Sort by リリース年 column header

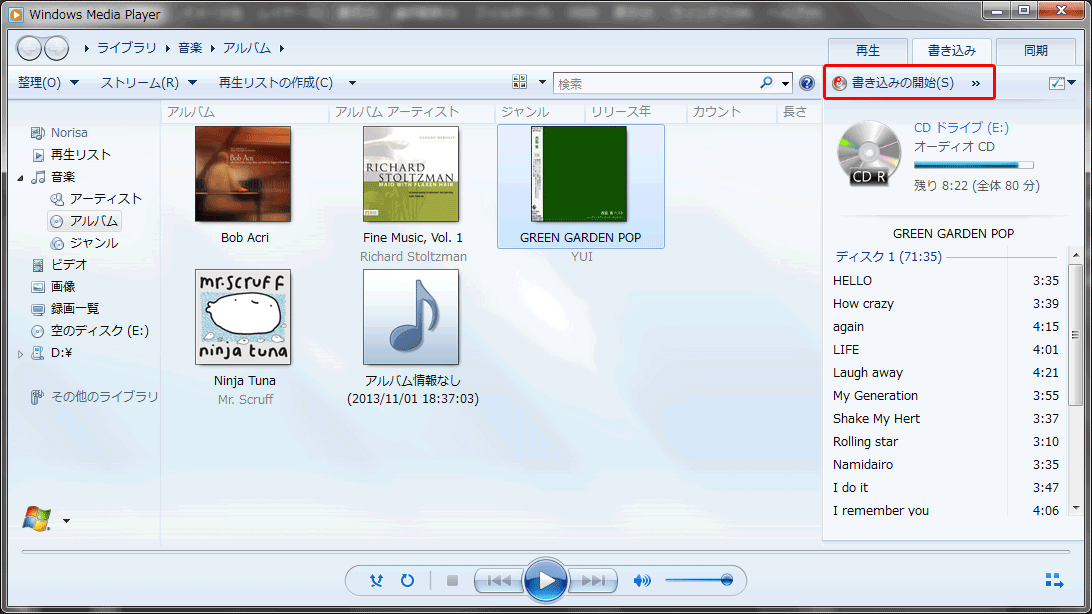[621, 111]
